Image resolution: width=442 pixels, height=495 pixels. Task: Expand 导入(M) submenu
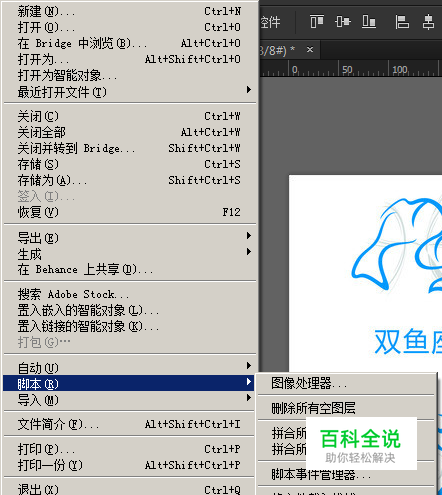click(x=129, y=399)
